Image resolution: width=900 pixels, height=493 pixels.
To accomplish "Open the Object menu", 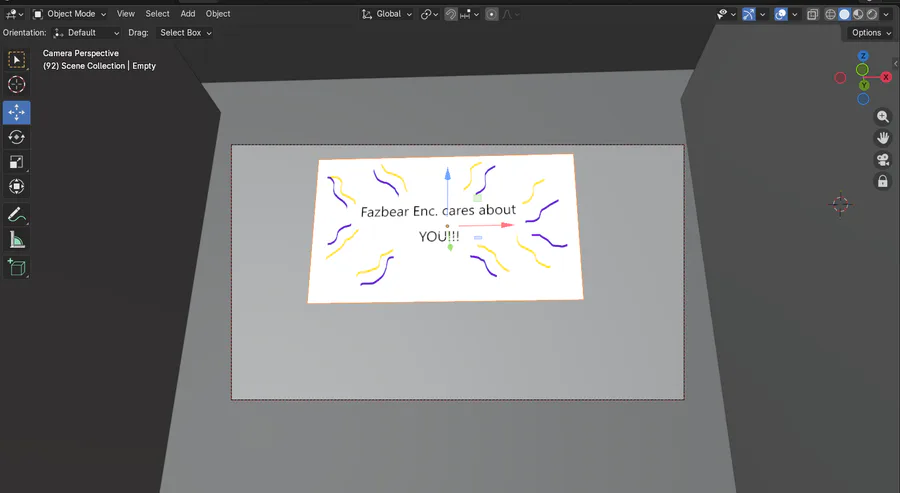I will (x=218, y=14).
